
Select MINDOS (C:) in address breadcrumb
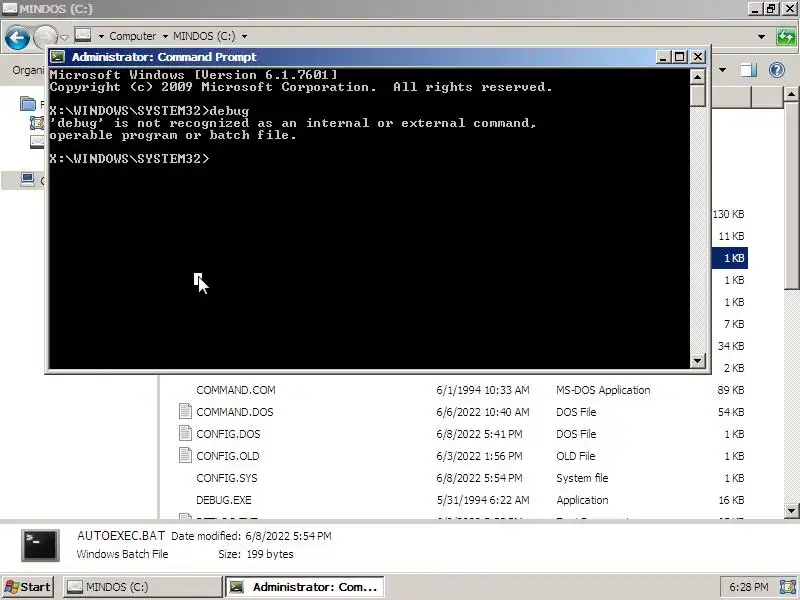tap(204, 36)
